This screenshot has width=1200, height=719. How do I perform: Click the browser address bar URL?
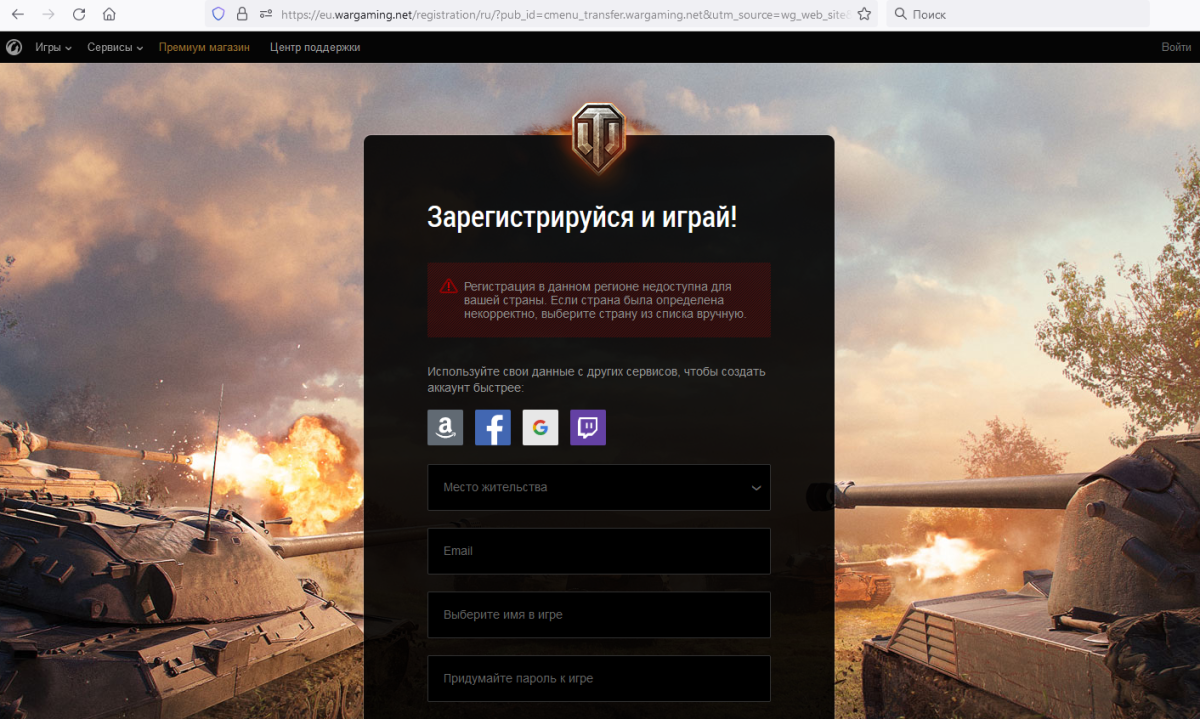coord(565,14)
